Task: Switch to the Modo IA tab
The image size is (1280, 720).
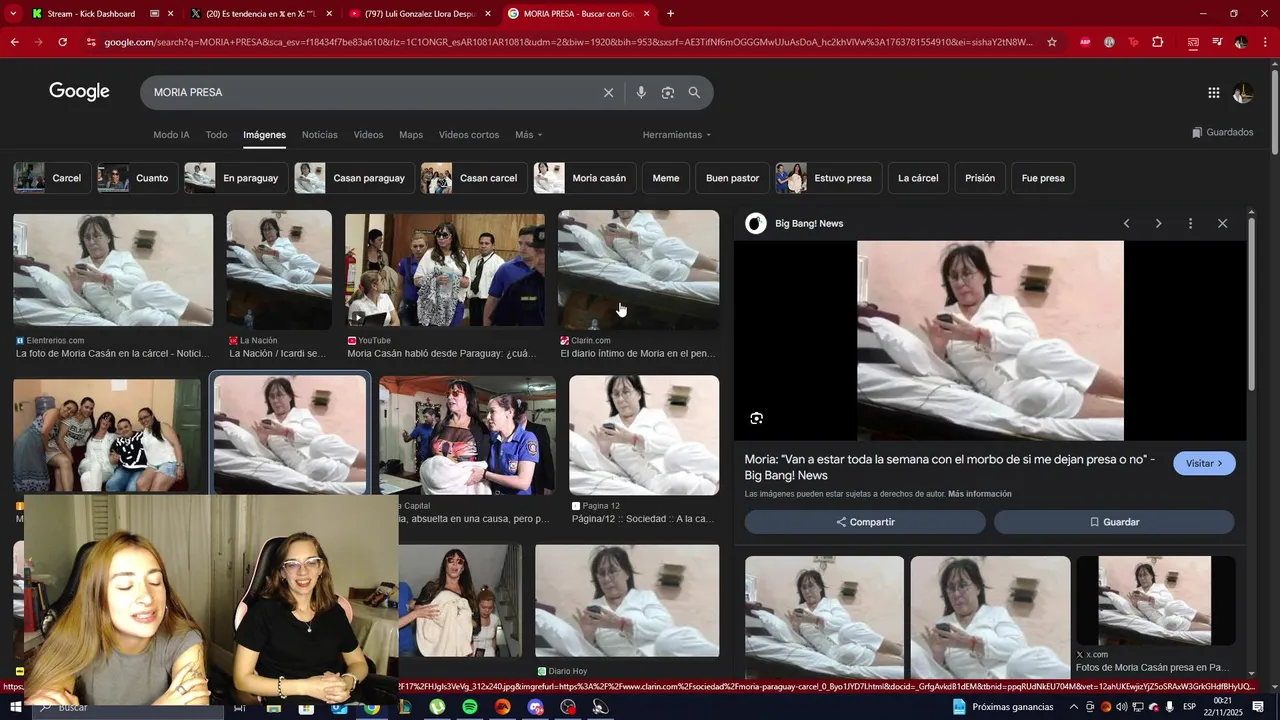Action: (171, 135)
